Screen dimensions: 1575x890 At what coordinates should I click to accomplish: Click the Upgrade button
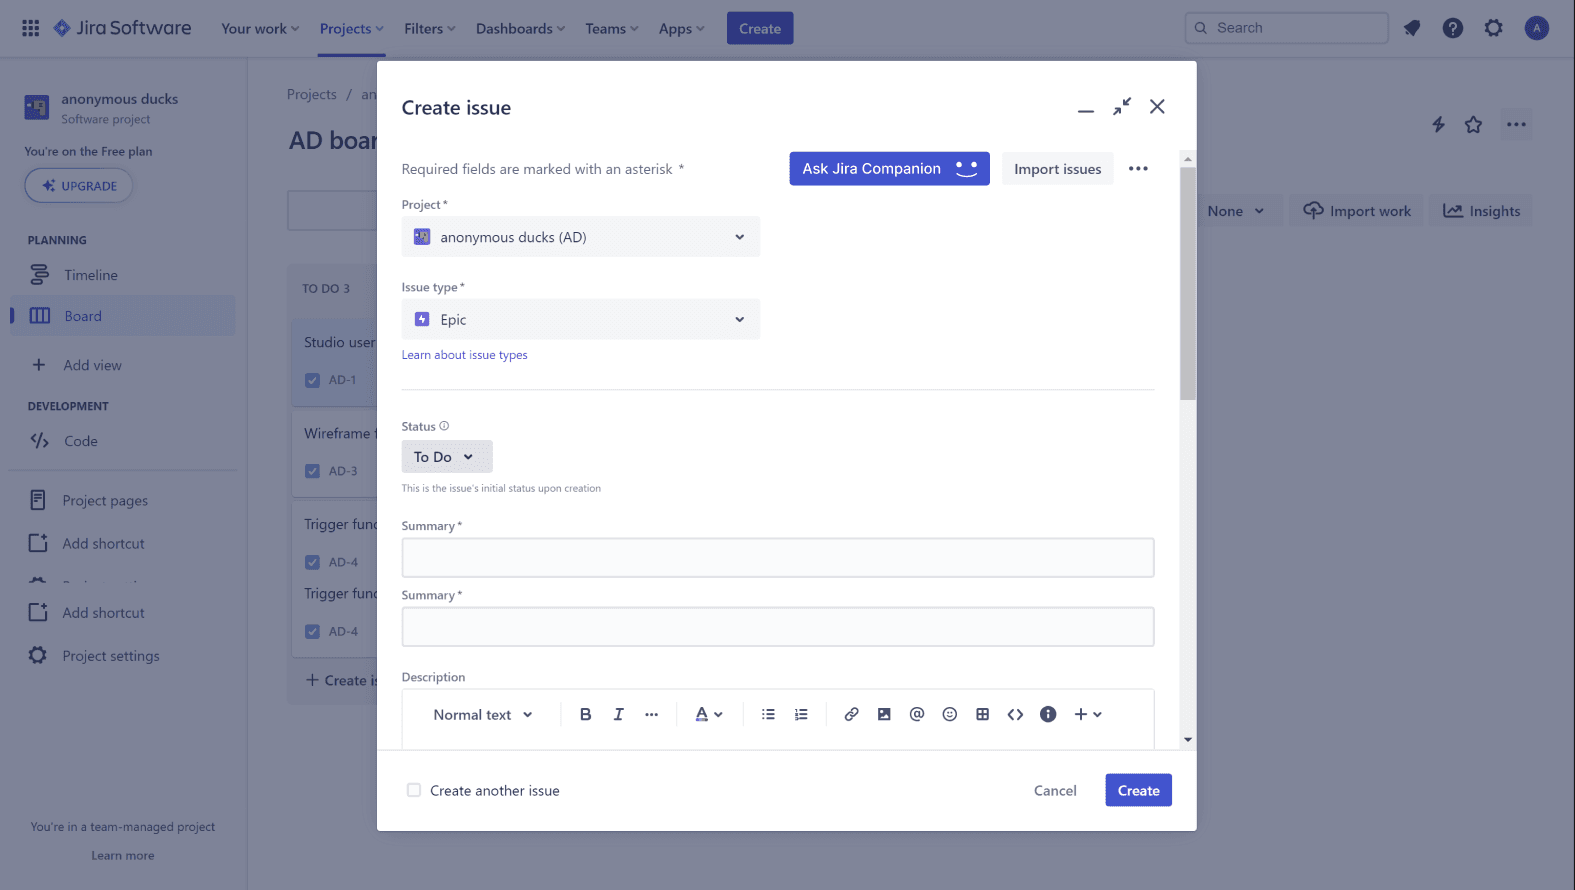tap(79, 186)
